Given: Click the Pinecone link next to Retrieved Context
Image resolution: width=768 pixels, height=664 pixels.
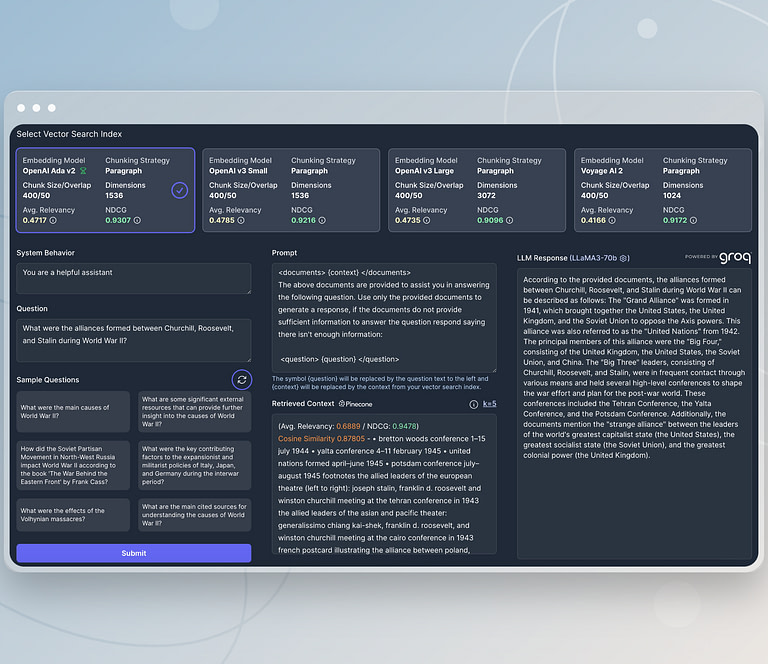Looking at the screenshot, I should (356, 404).
